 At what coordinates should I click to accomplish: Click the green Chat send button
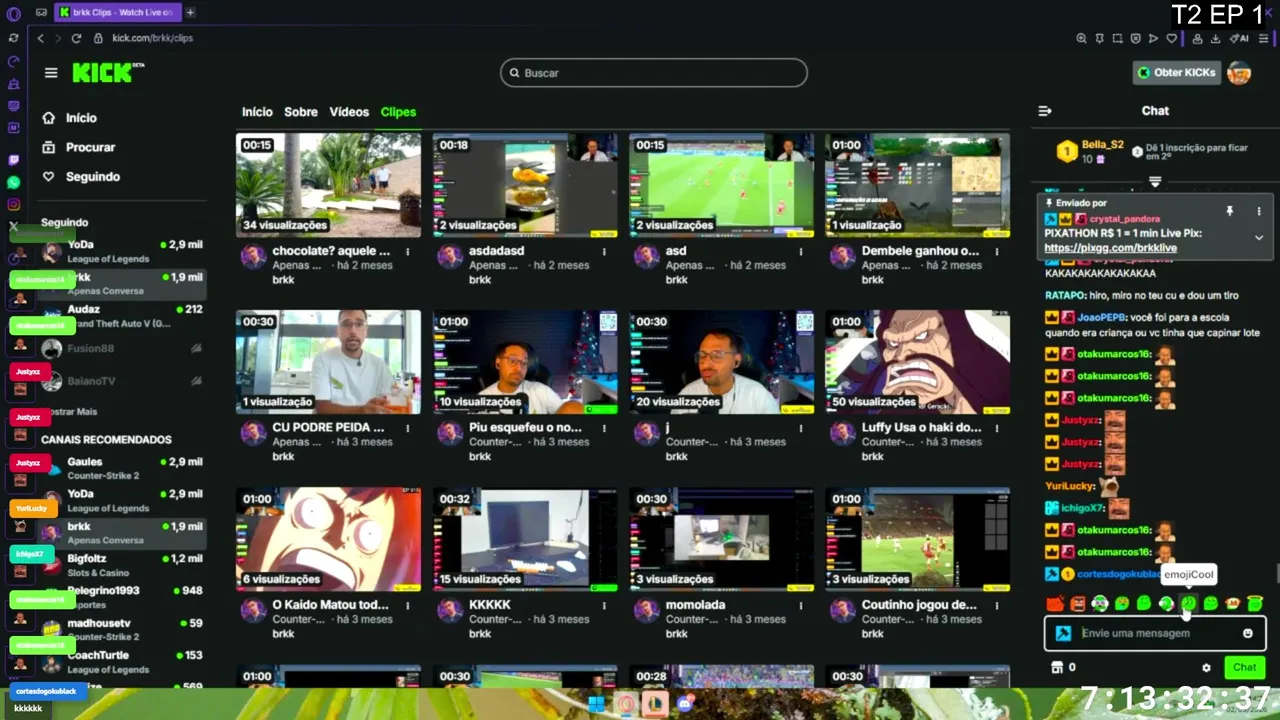1244,667
